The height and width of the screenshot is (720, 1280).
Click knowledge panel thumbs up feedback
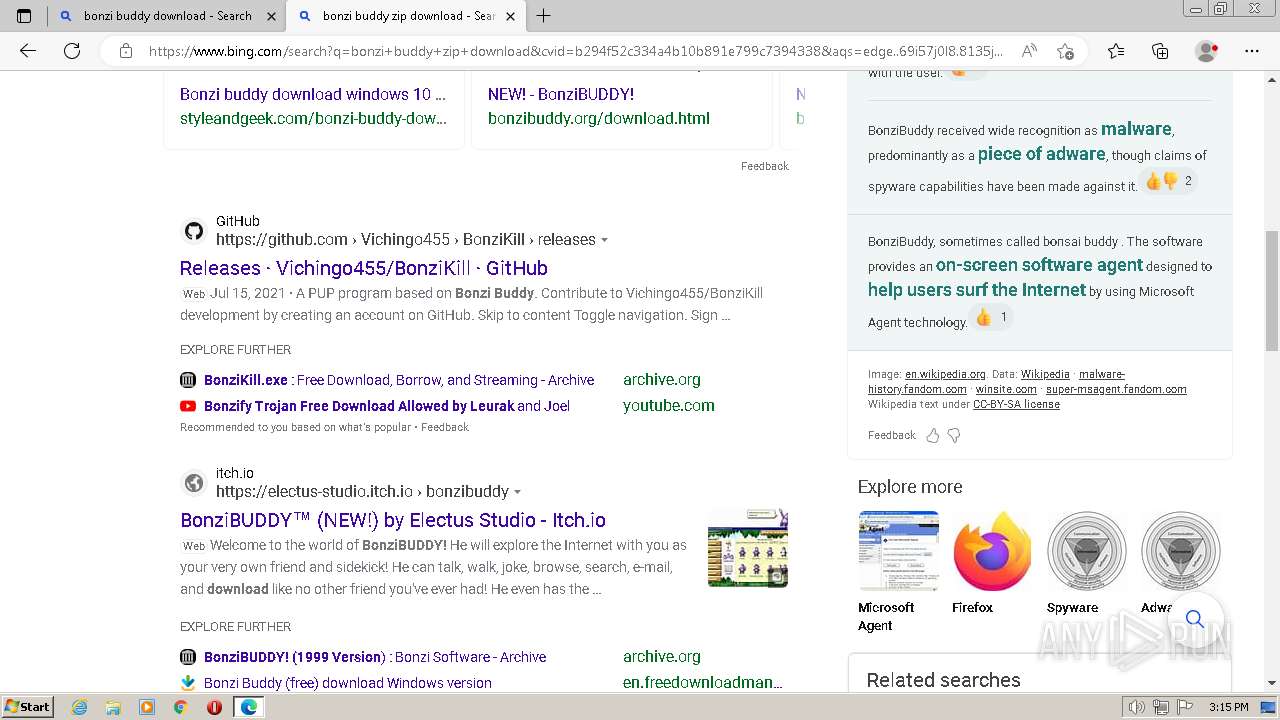(933, 436)
